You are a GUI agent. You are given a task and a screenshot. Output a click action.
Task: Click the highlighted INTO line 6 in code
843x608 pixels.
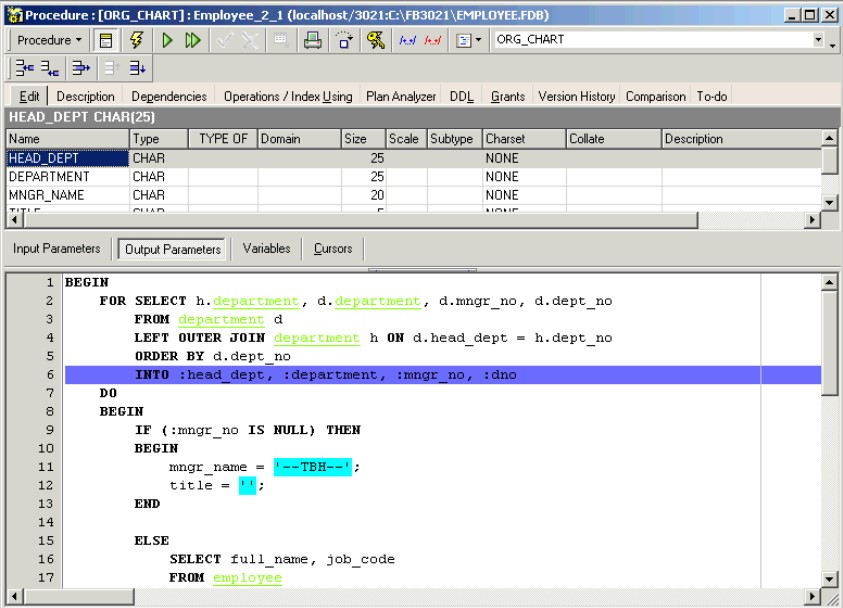(x=442, y=375)
